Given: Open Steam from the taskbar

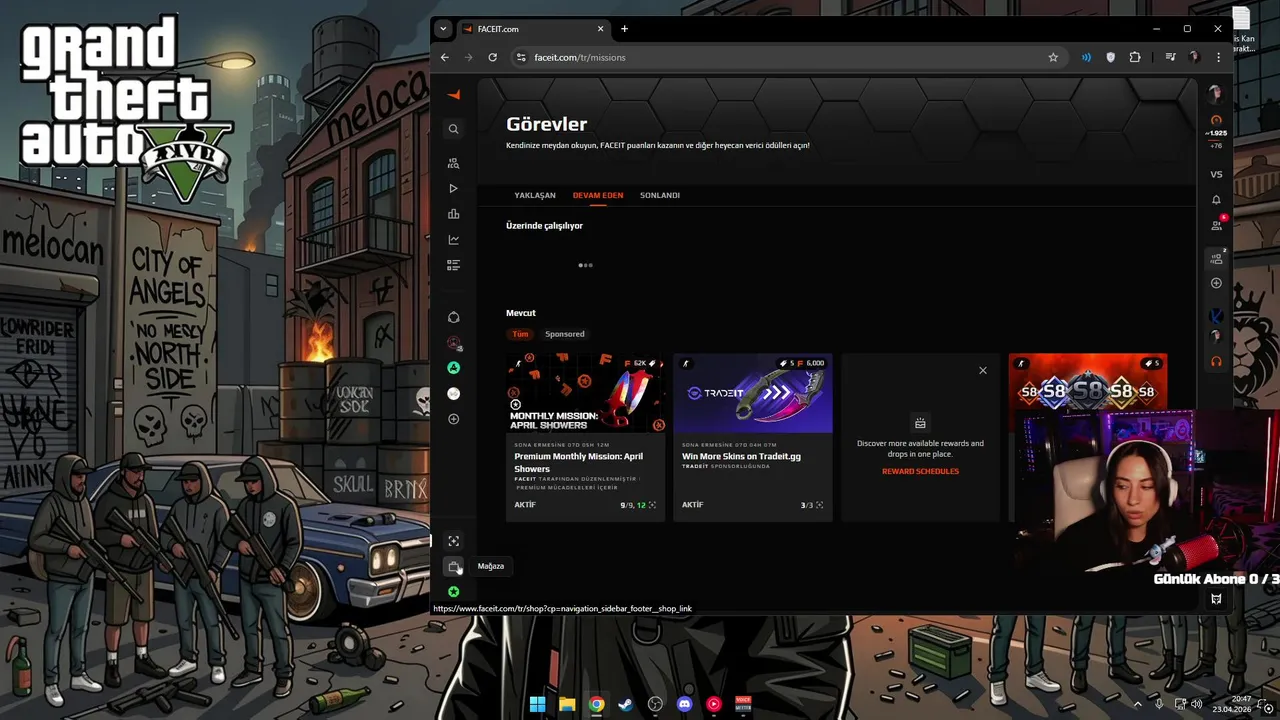Looking at the screenshot, I should pyautogui.click(x=625, y=704).
